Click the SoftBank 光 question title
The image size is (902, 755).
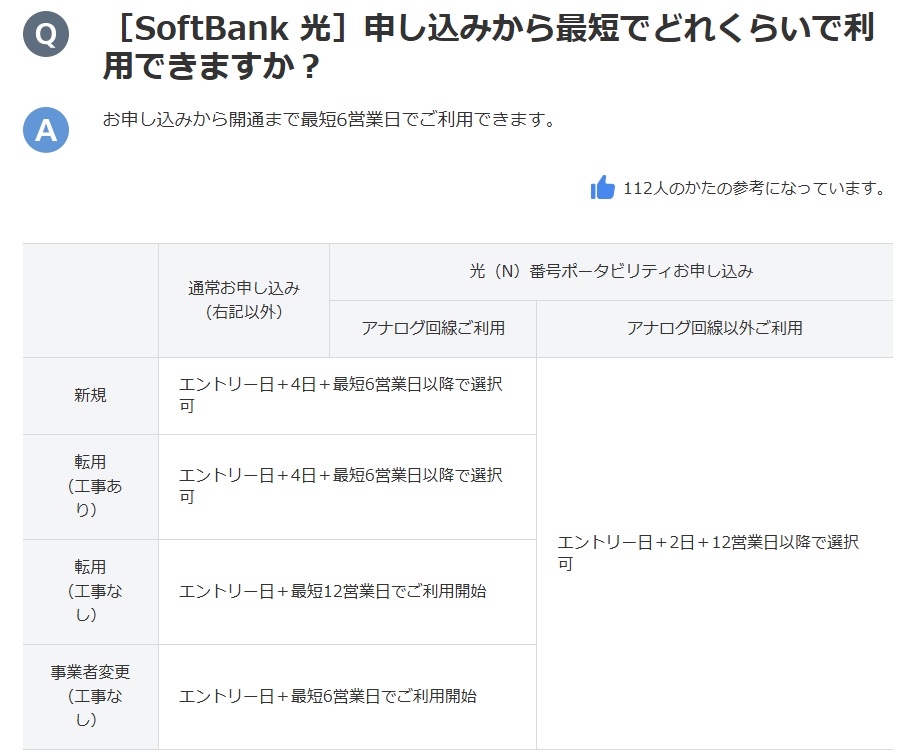pyautogui.click(x=488, y=47)
